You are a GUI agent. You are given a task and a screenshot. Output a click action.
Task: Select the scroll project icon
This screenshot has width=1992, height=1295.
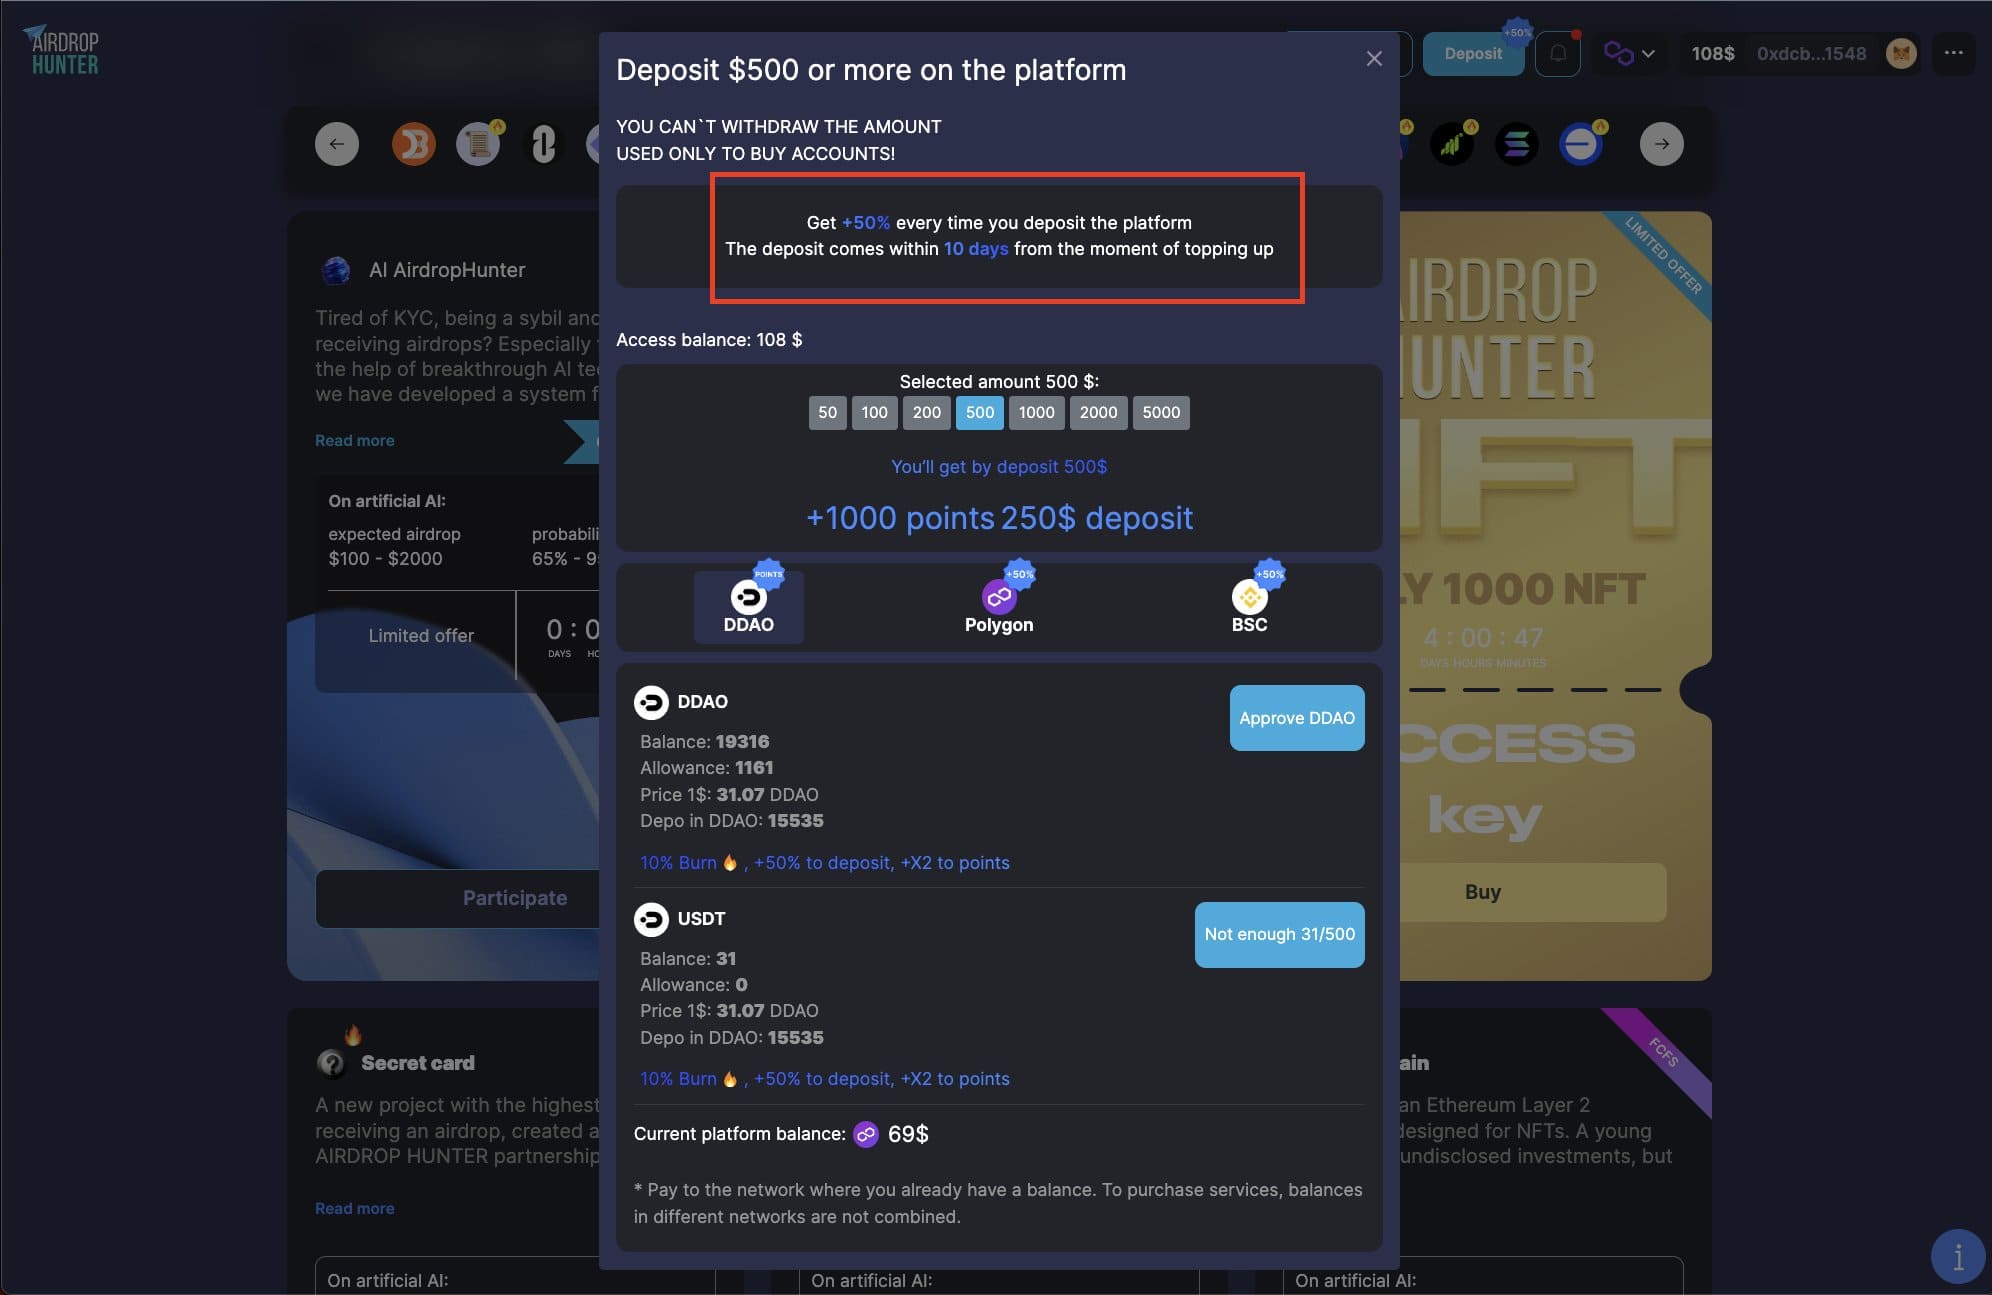[x=478, y=144]
